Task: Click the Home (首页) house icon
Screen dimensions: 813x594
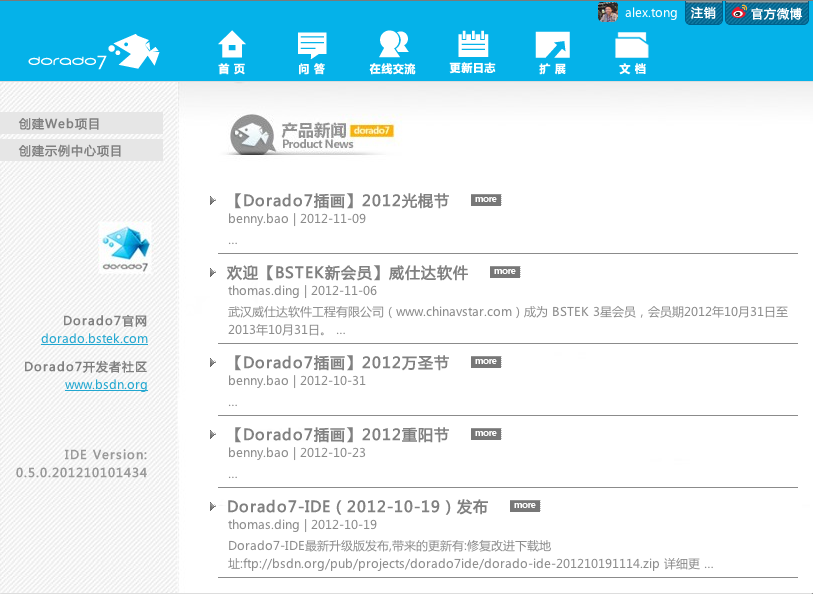Action: 232,45
